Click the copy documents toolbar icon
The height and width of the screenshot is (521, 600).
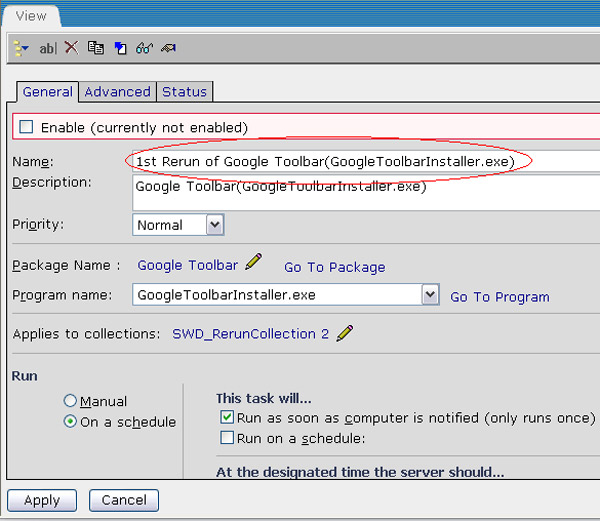(96, 48)
